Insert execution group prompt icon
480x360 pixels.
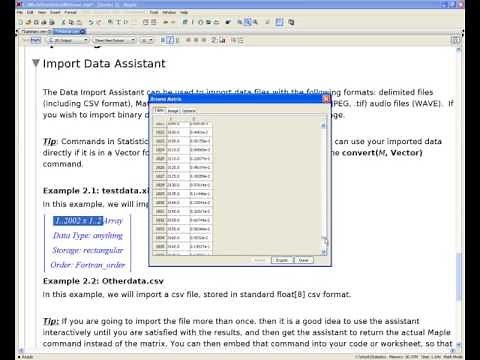126,22
